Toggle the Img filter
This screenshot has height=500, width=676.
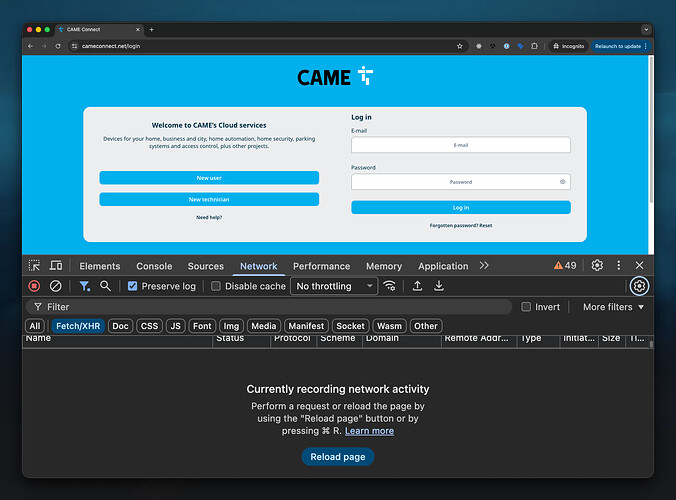tap(231, 326)
